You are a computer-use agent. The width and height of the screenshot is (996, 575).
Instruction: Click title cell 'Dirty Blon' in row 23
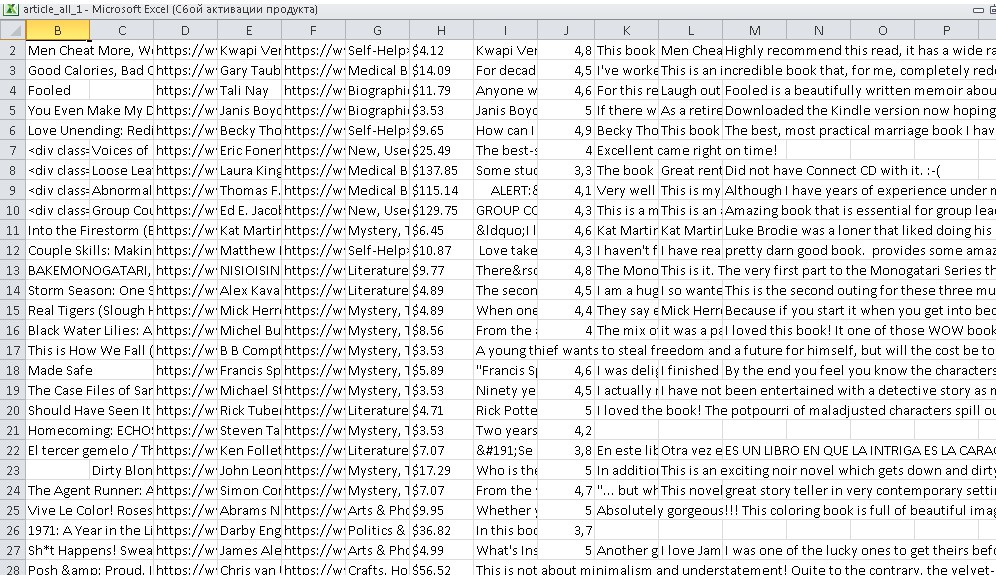122,471
